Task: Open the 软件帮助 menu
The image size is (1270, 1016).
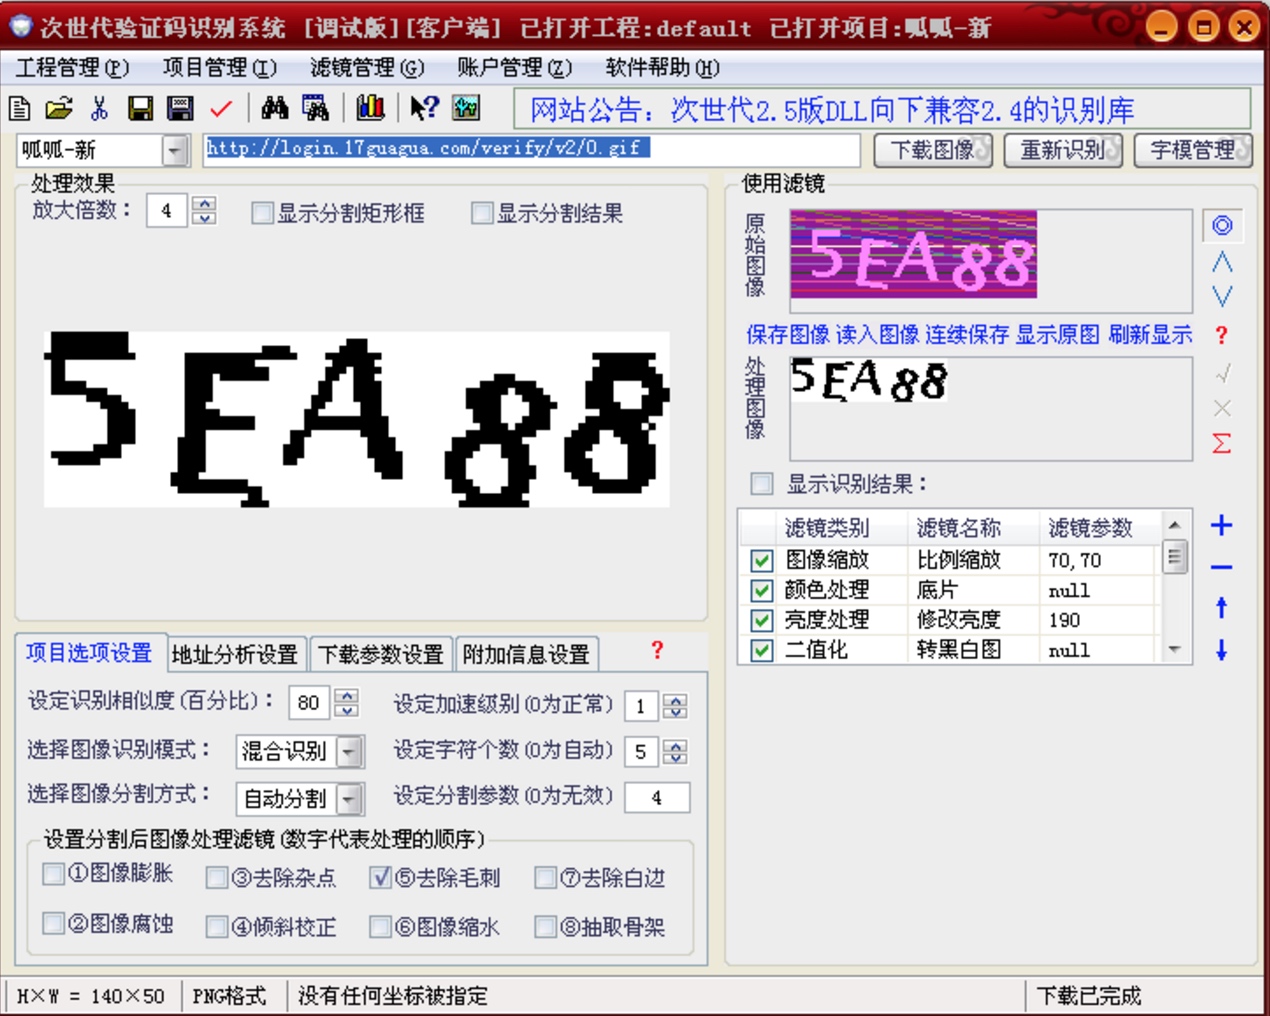Action: pos(662,68)
